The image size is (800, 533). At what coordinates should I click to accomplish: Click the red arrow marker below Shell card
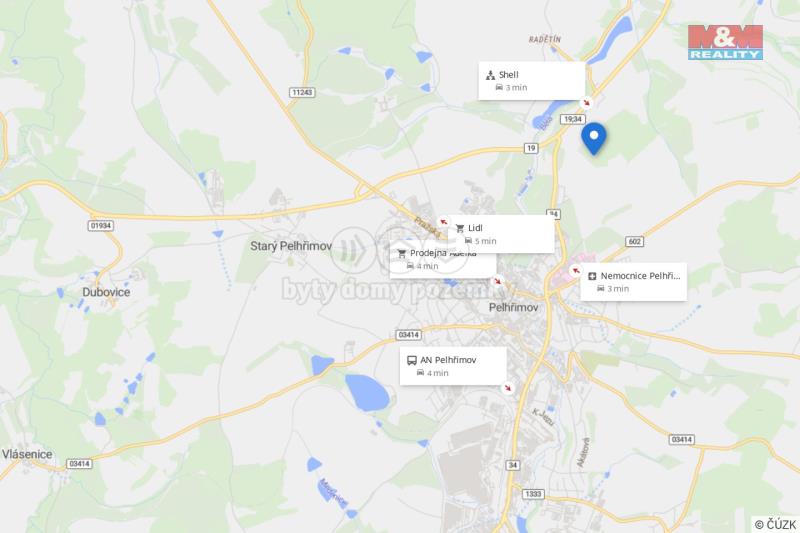tap(587, 103)
